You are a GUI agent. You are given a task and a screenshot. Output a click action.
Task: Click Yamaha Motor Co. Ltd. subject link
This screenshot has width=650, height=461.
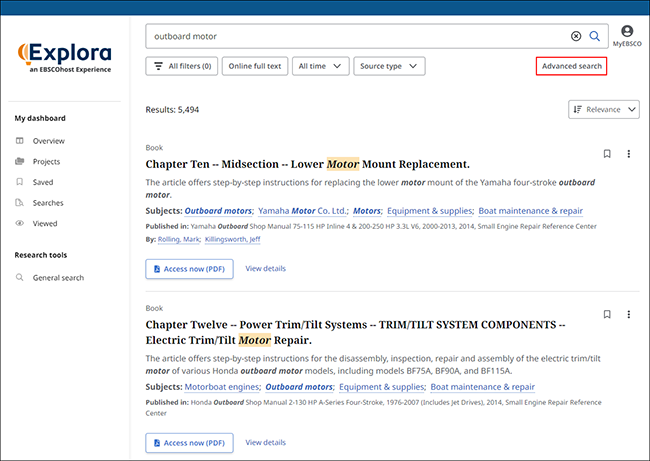[302, 211]
